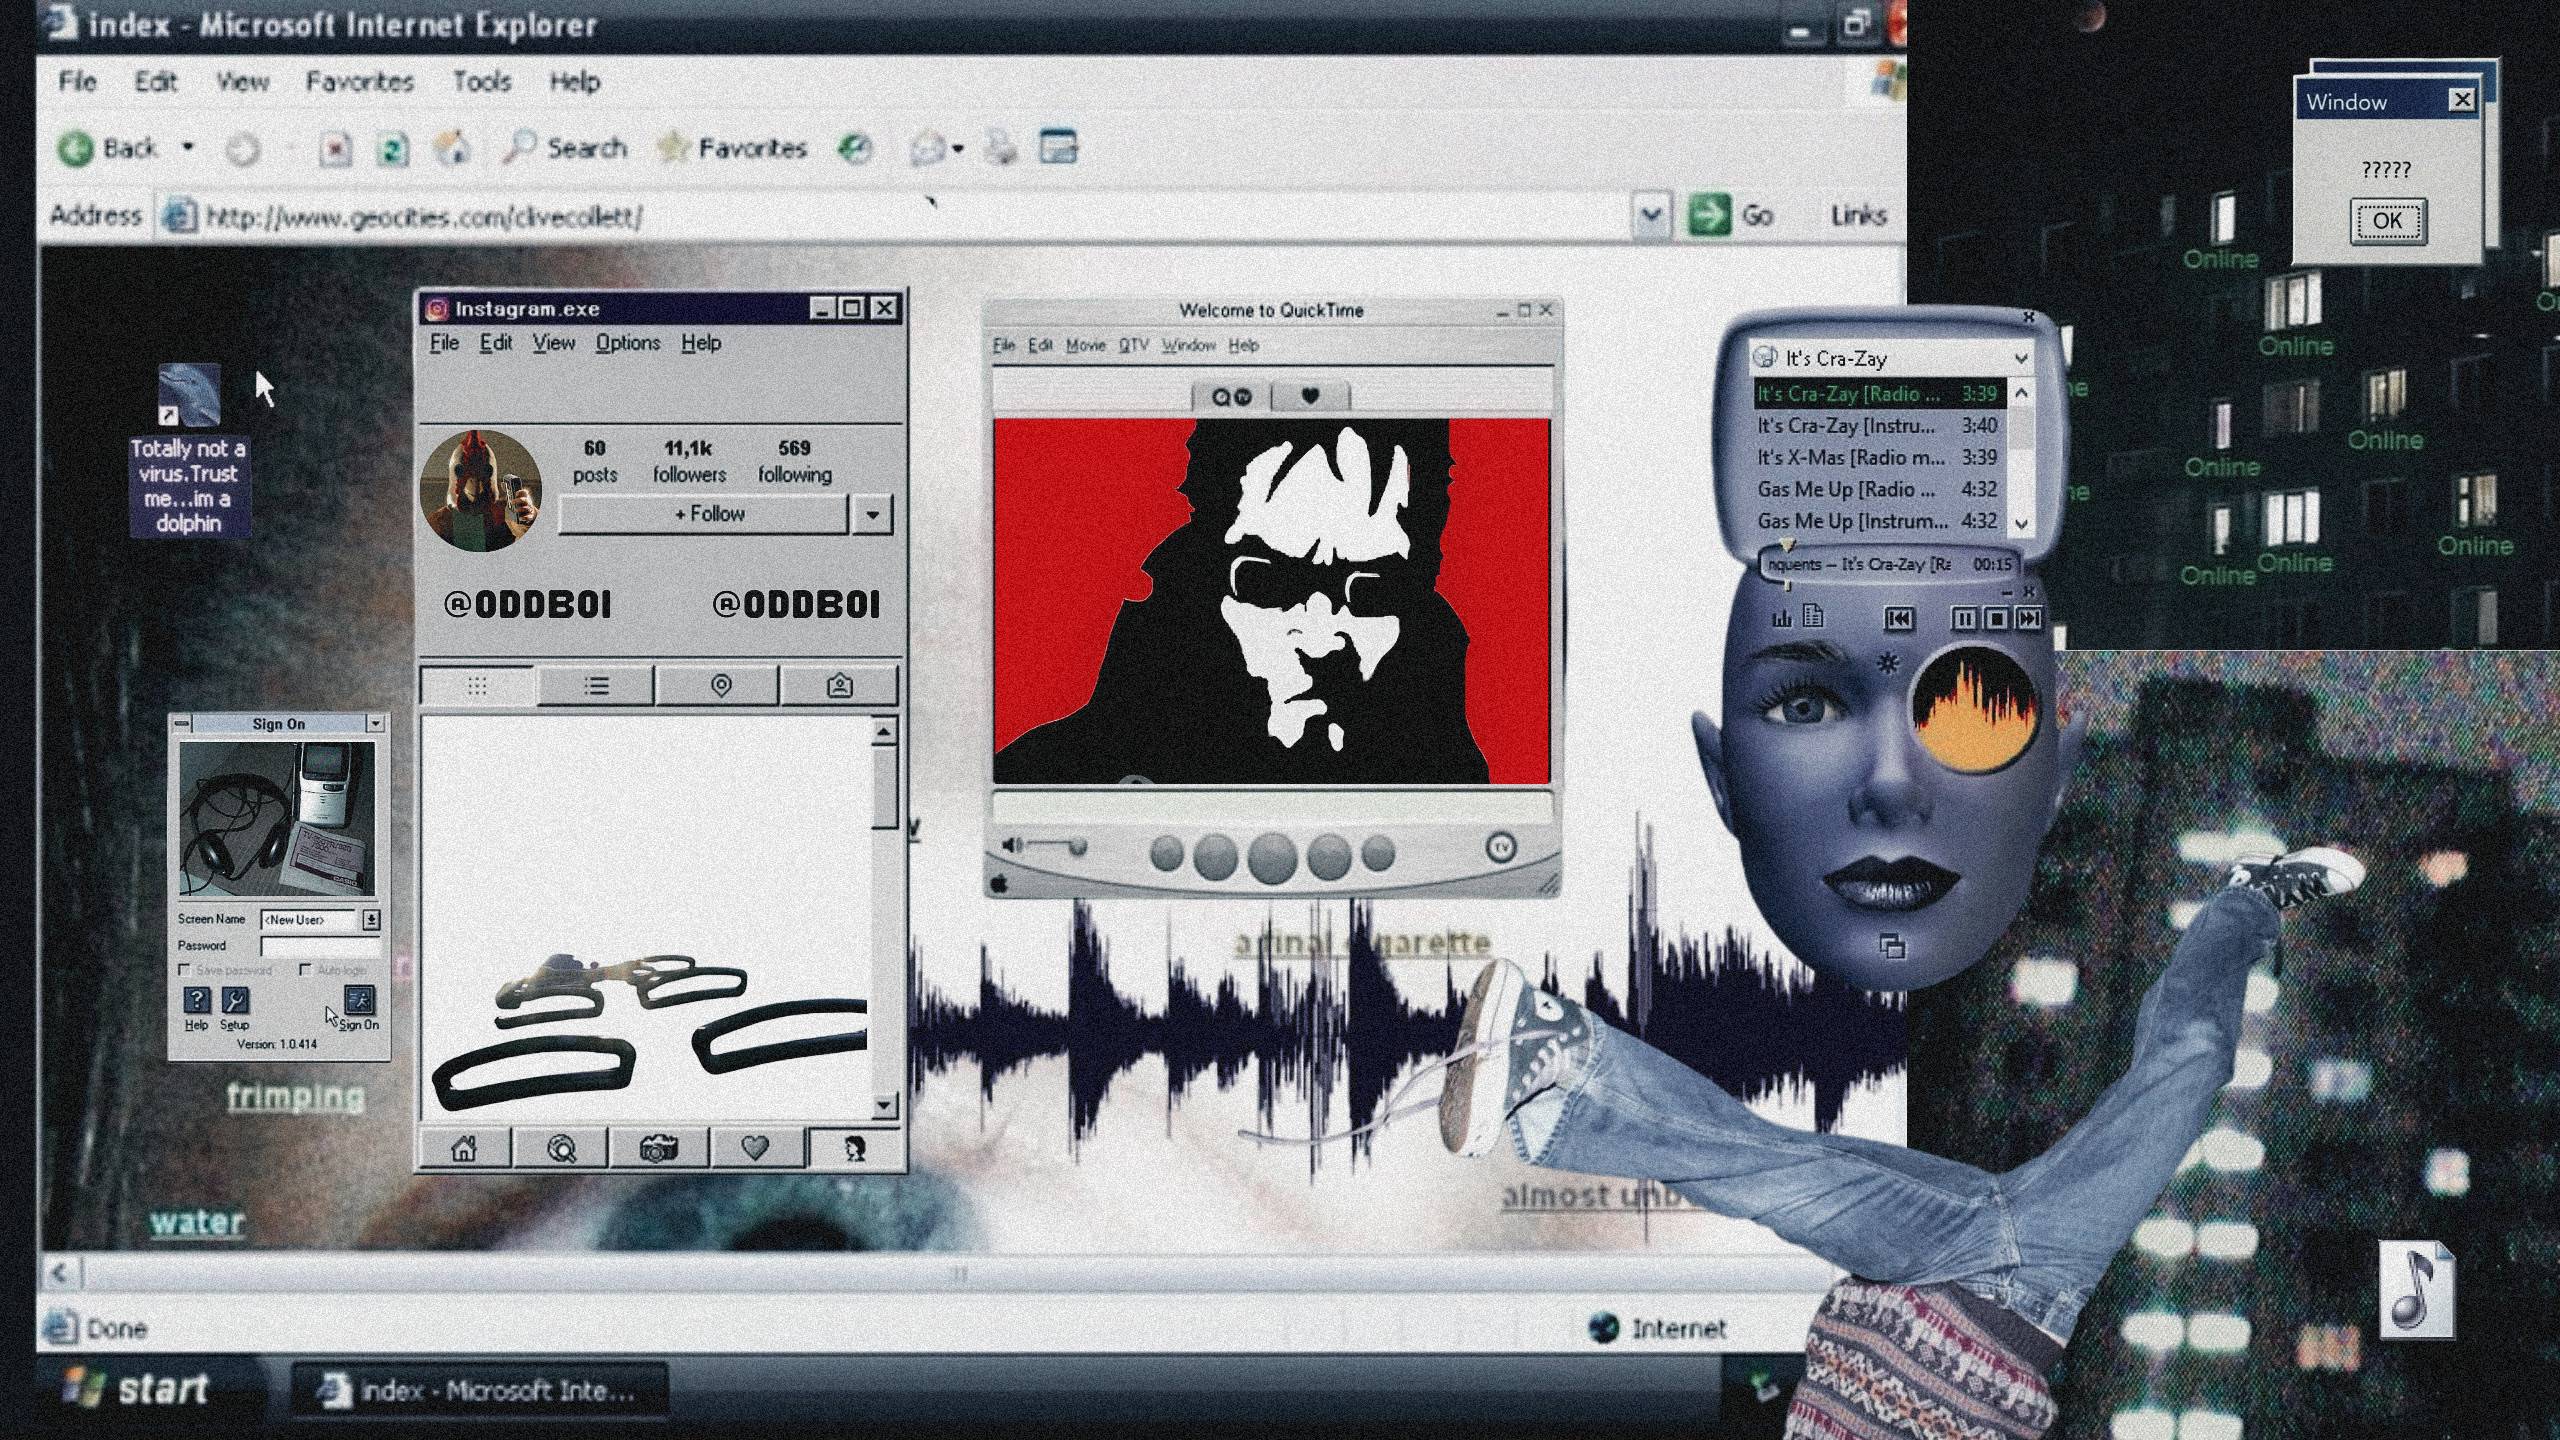This screenshot has width=2560, height=1440.
Task: Click the Mail envelope icon in IE toolbar
Action: coord(927,149)
